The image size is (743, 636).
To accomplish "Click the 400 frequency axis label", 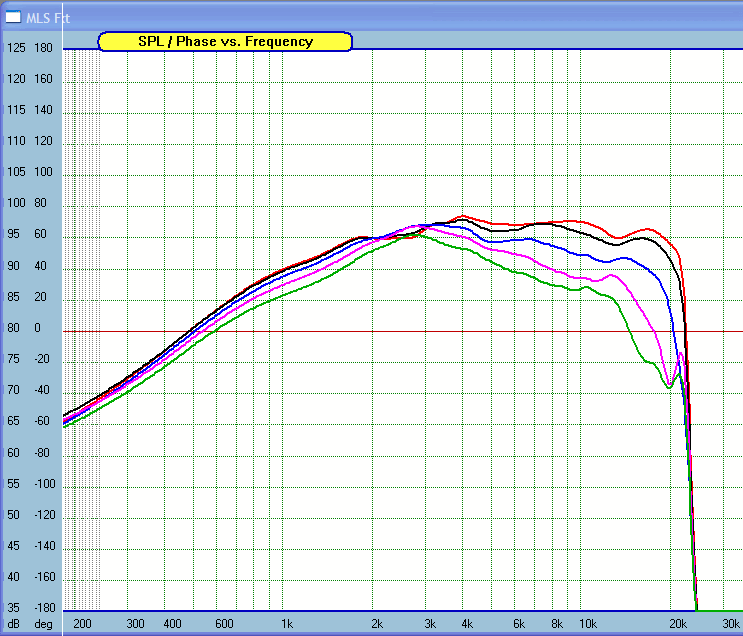I will 172,624.
